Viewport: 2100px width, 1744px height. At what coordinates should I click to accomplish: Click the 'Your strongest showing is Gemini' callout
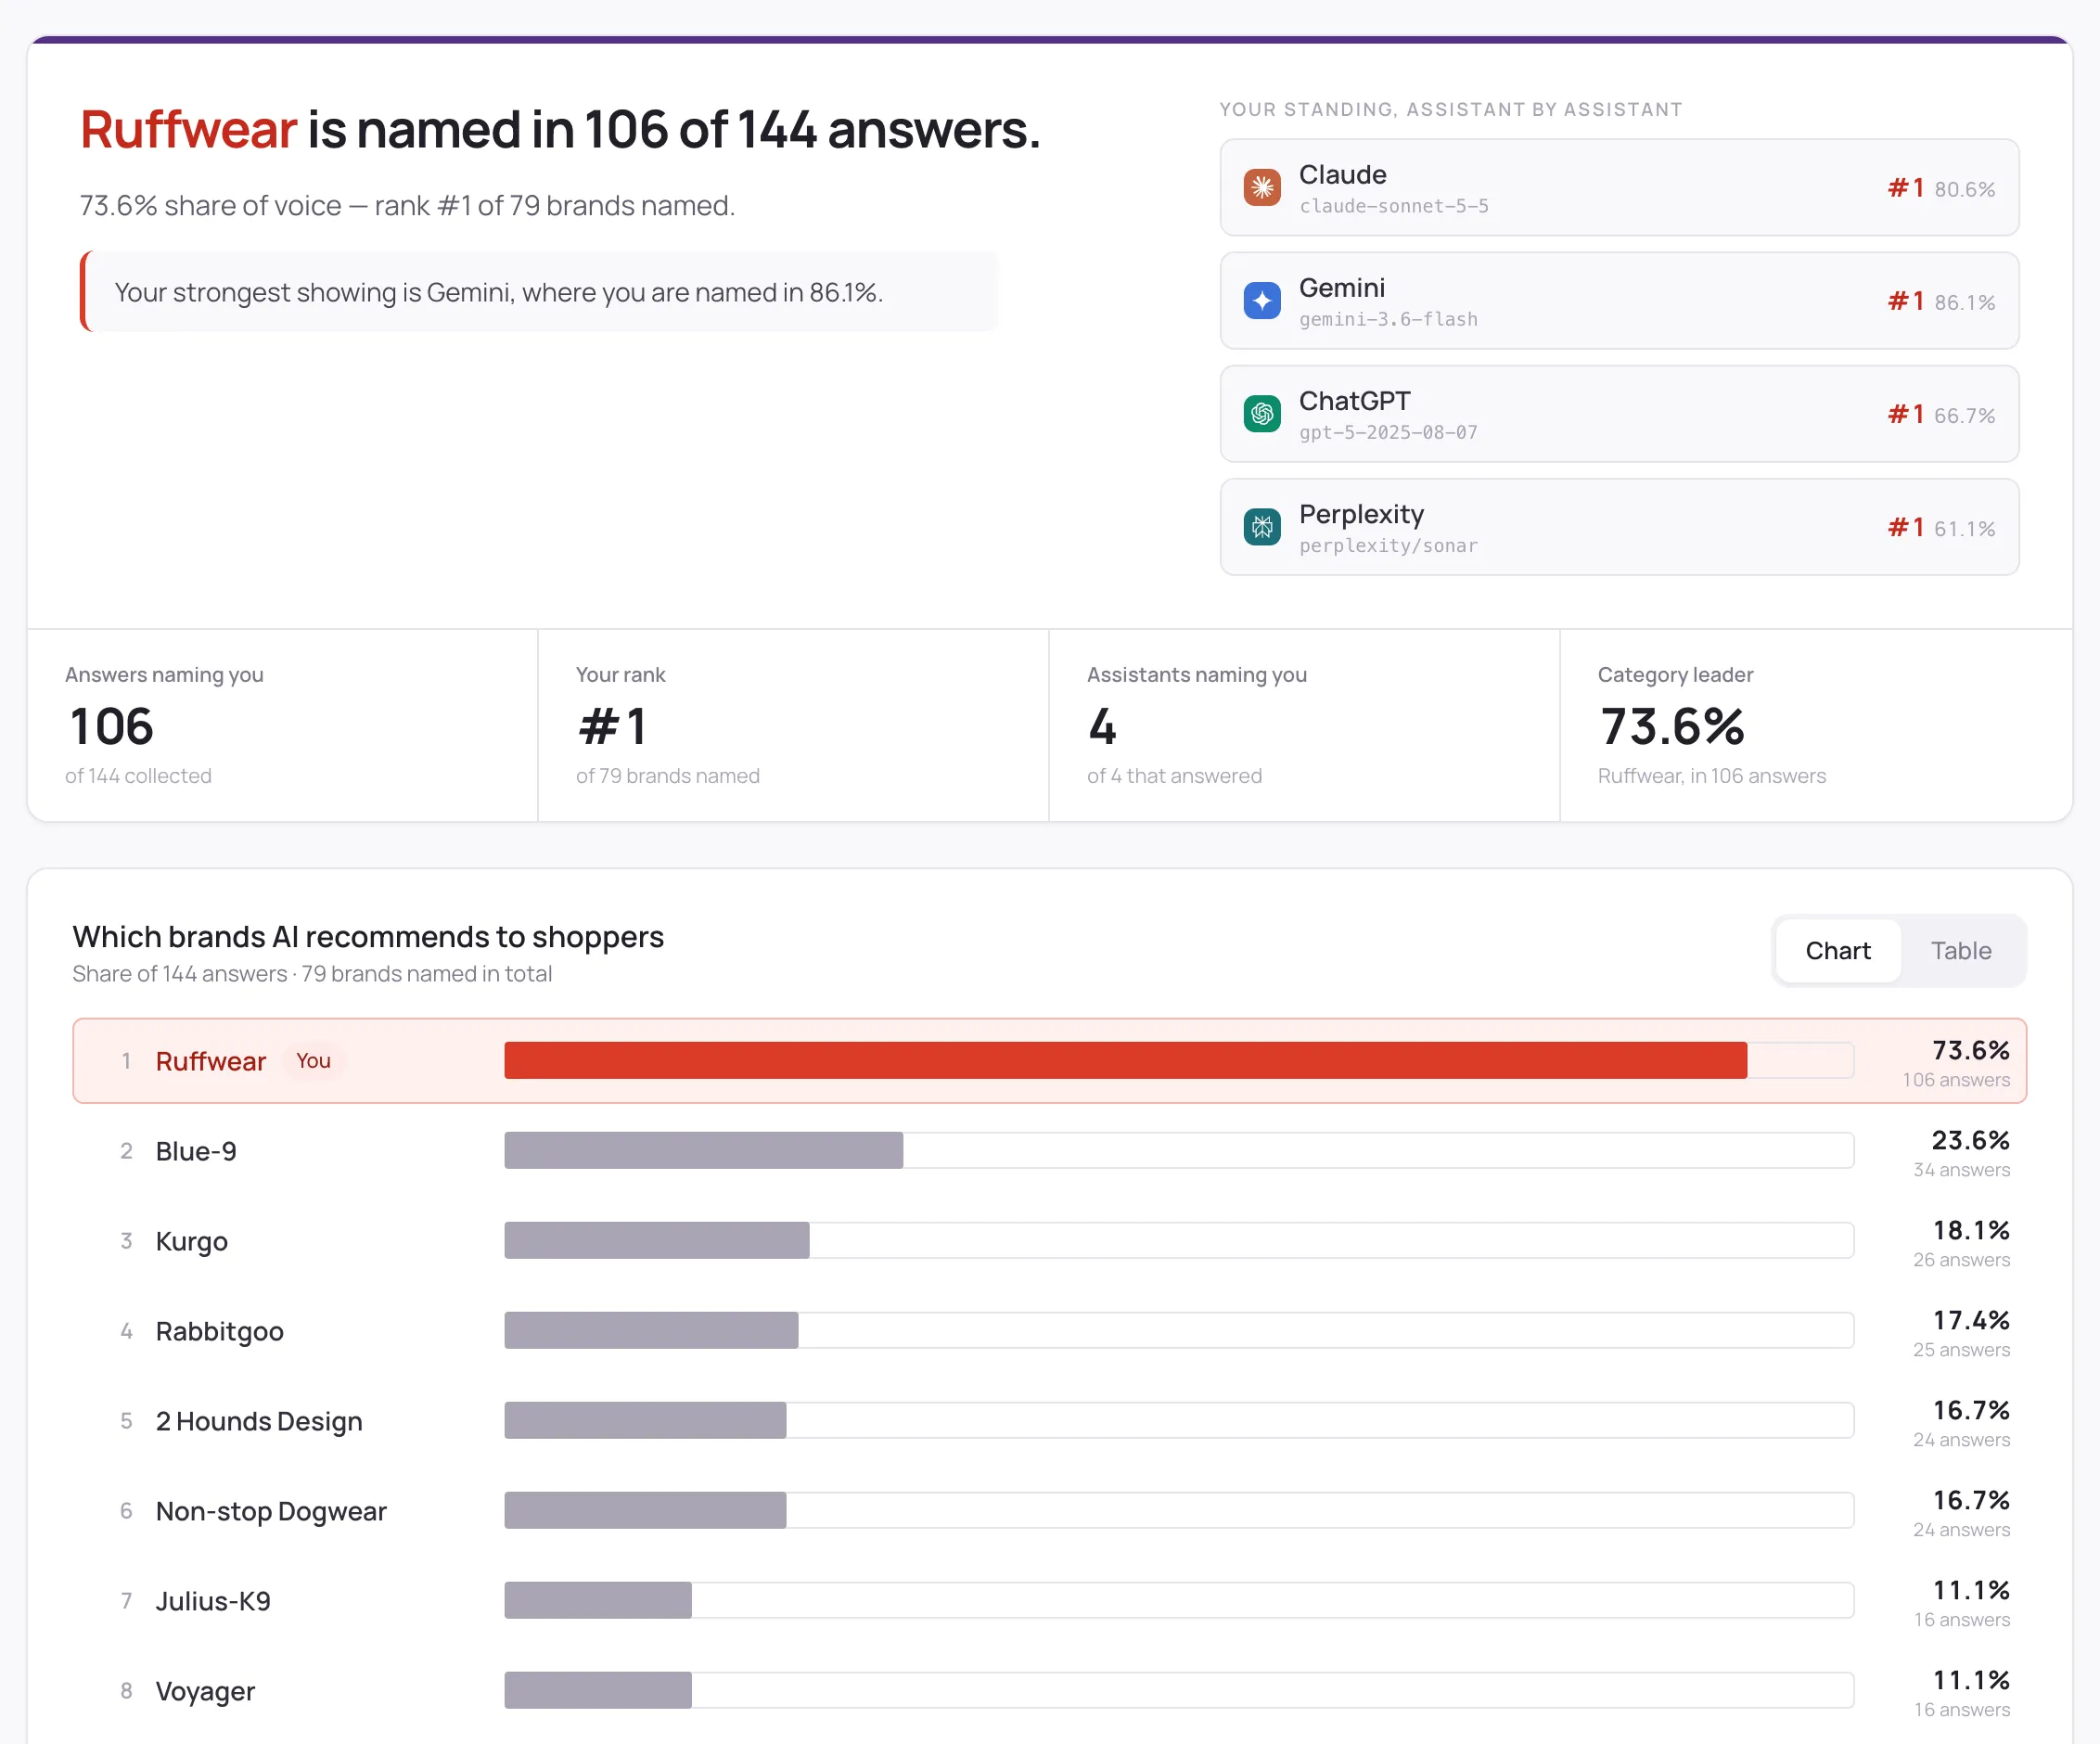coord(539,291)
